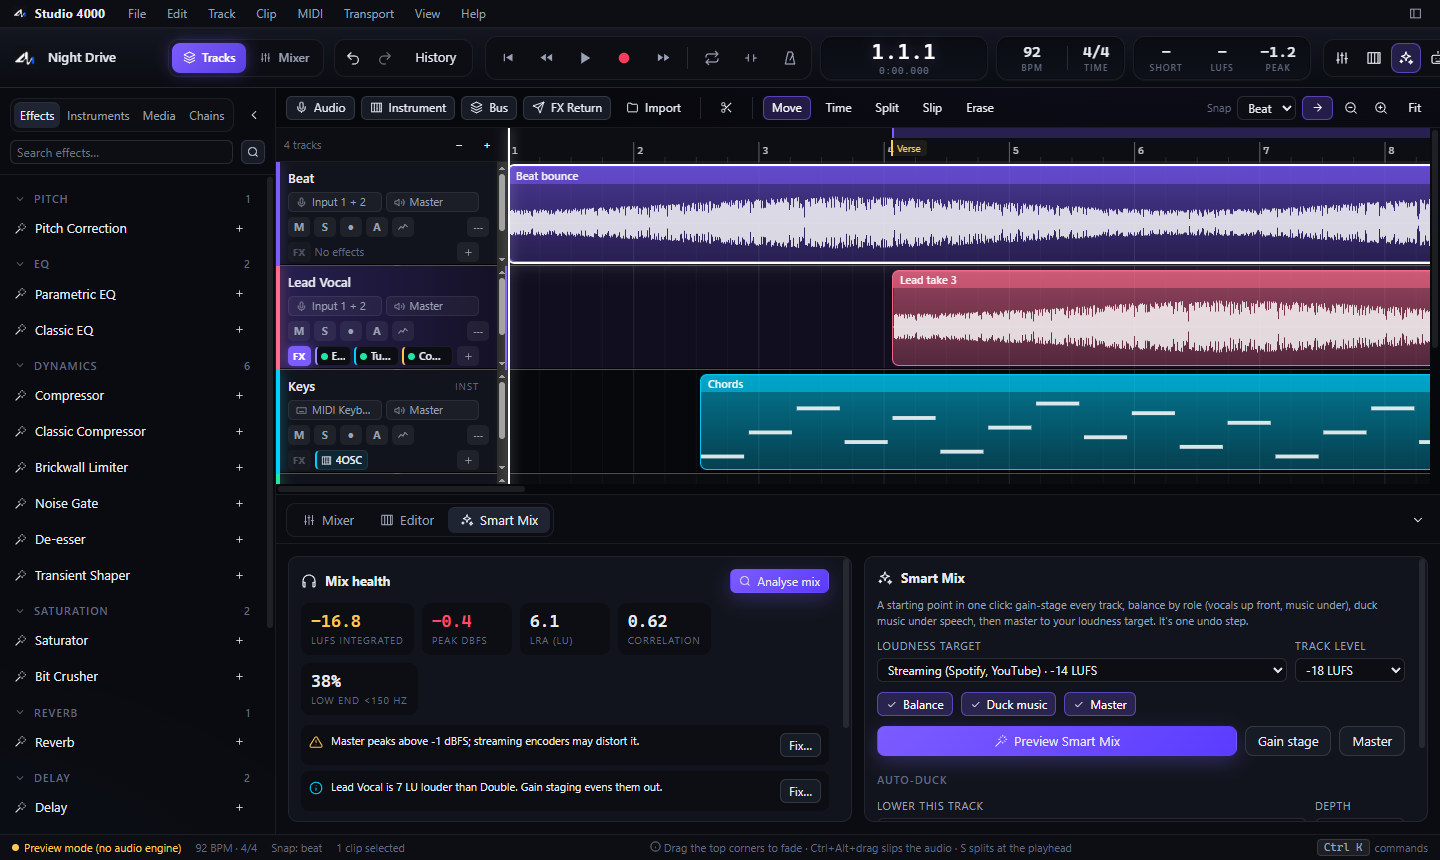Click the redo arrow icon
This screenshot has width=1440, height=860.
tap(385, 58)
